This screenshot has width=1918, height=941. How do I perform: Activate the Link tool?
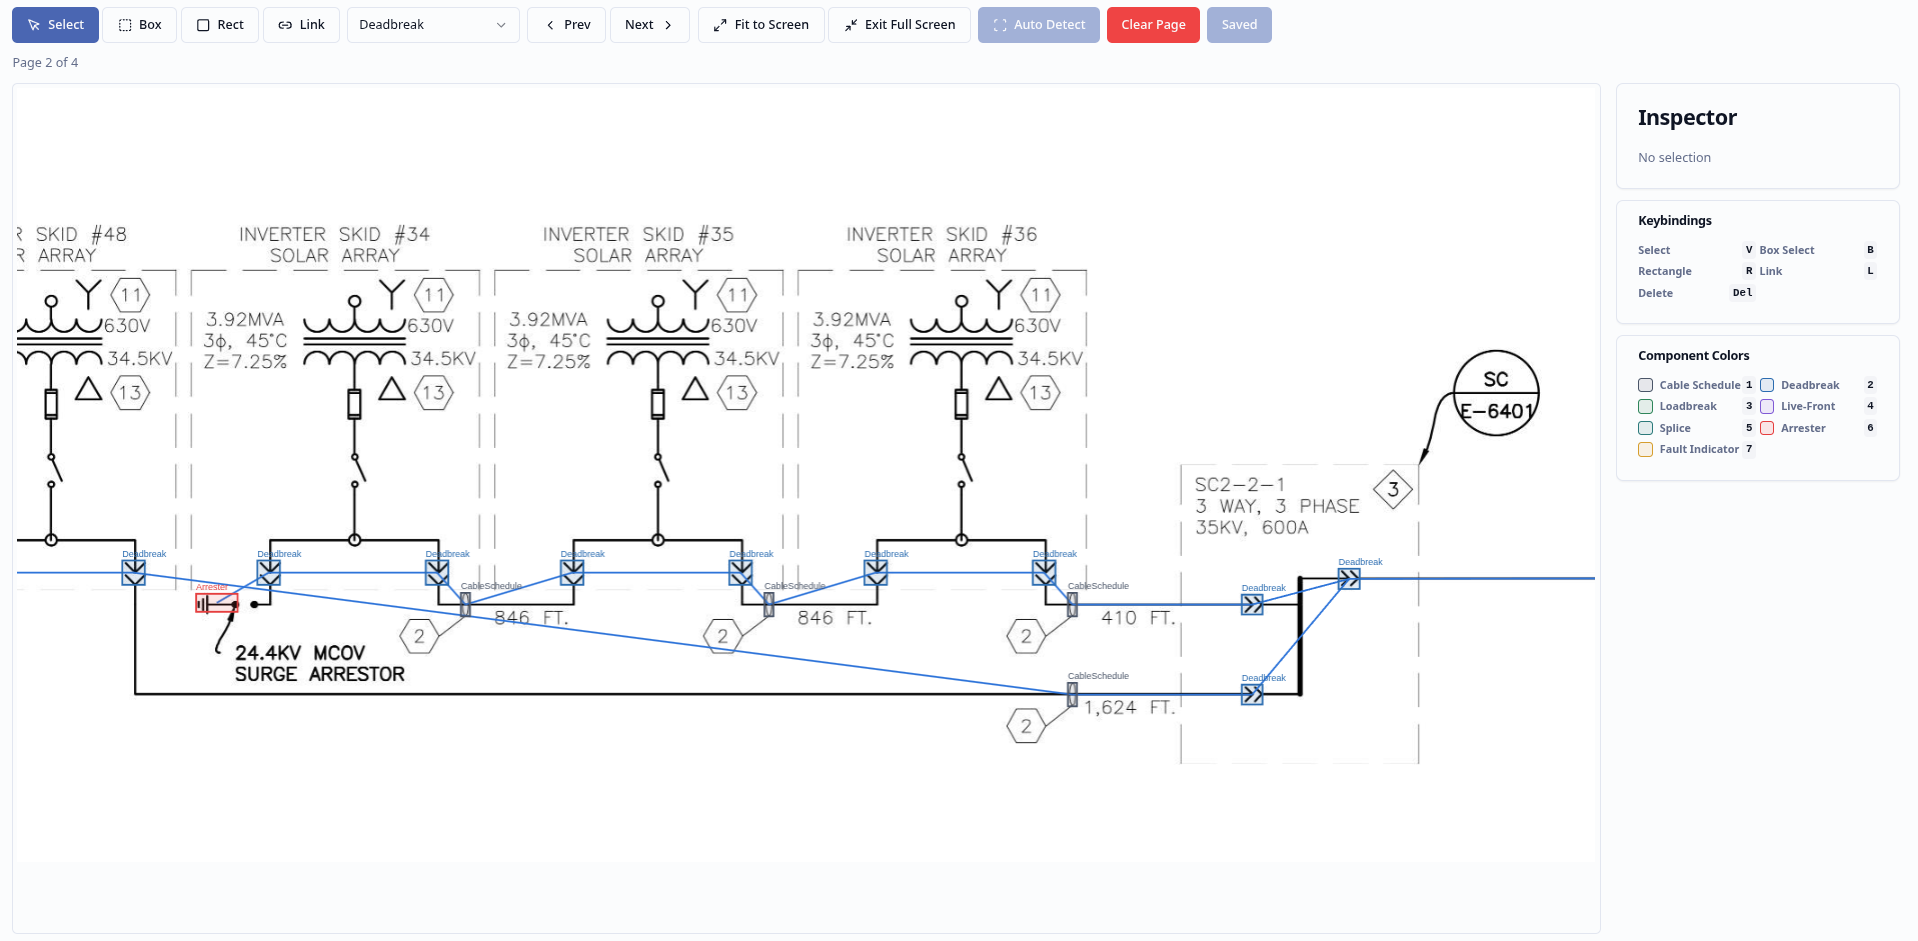[301, 25]
